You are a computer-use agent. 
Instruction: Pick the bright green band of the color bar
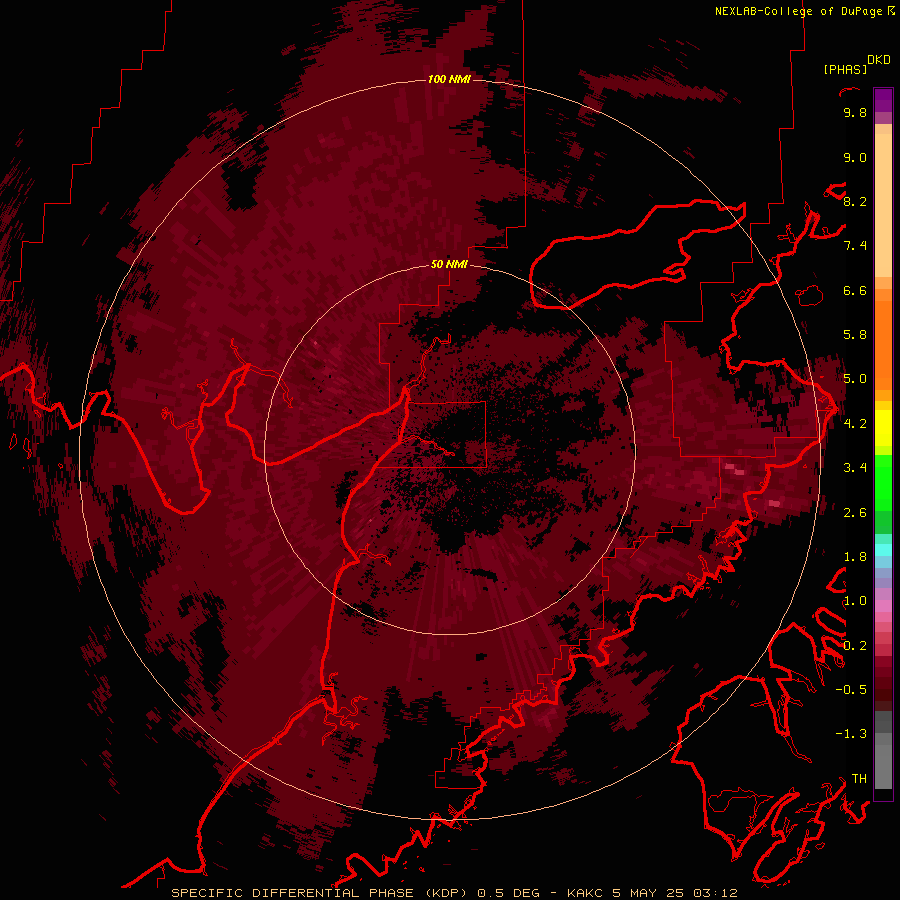(883, 482)
